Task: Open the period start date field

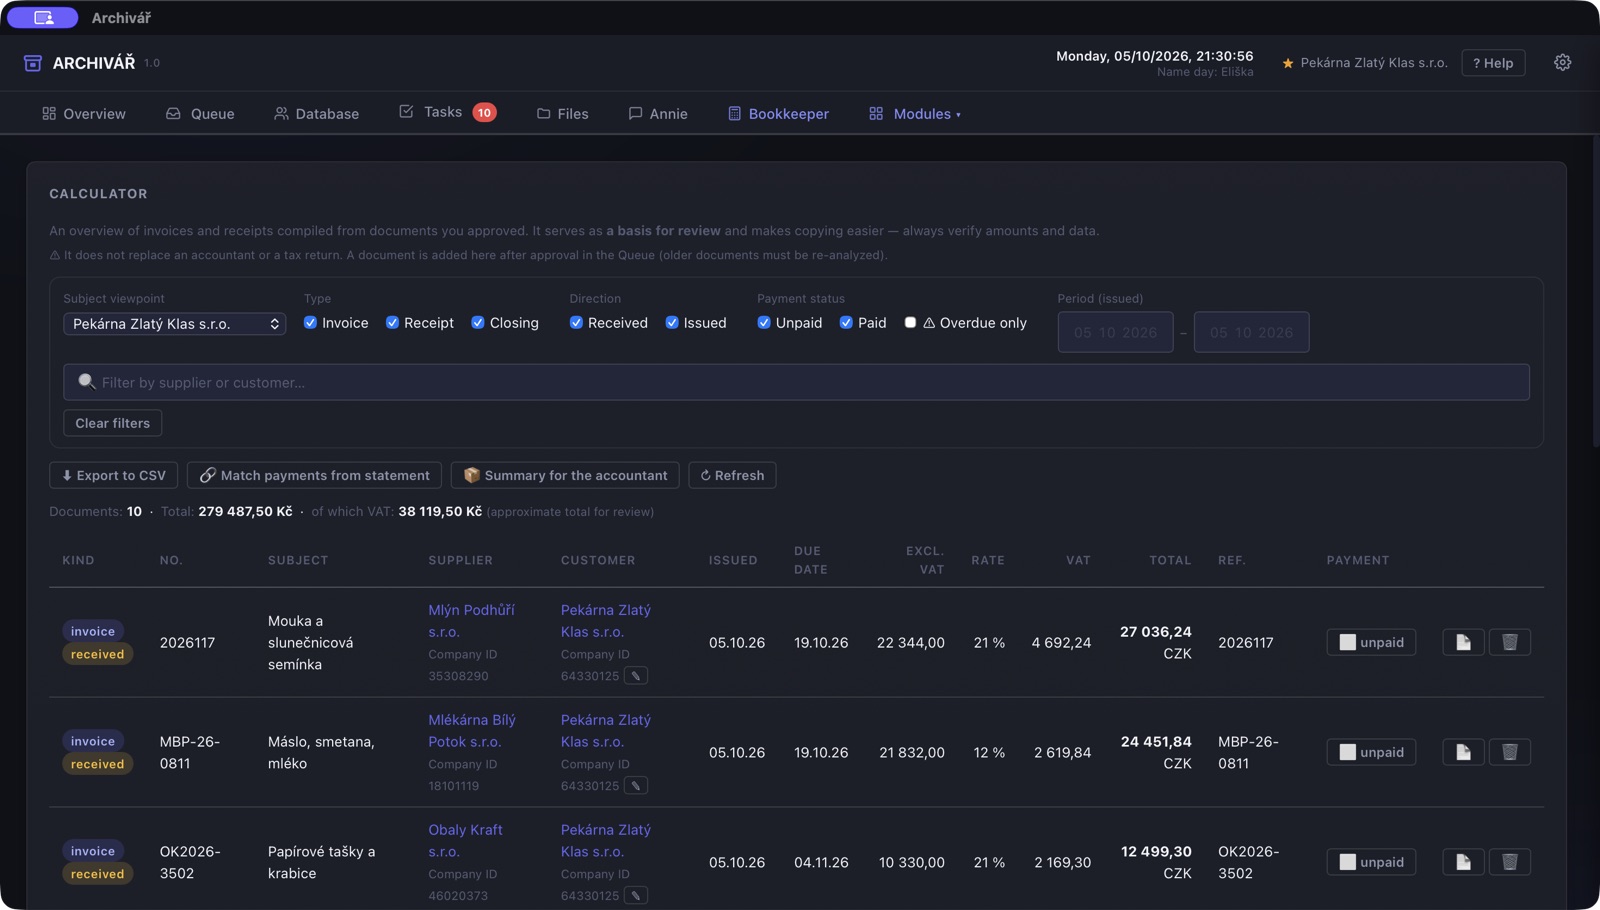Action: 1115,332
